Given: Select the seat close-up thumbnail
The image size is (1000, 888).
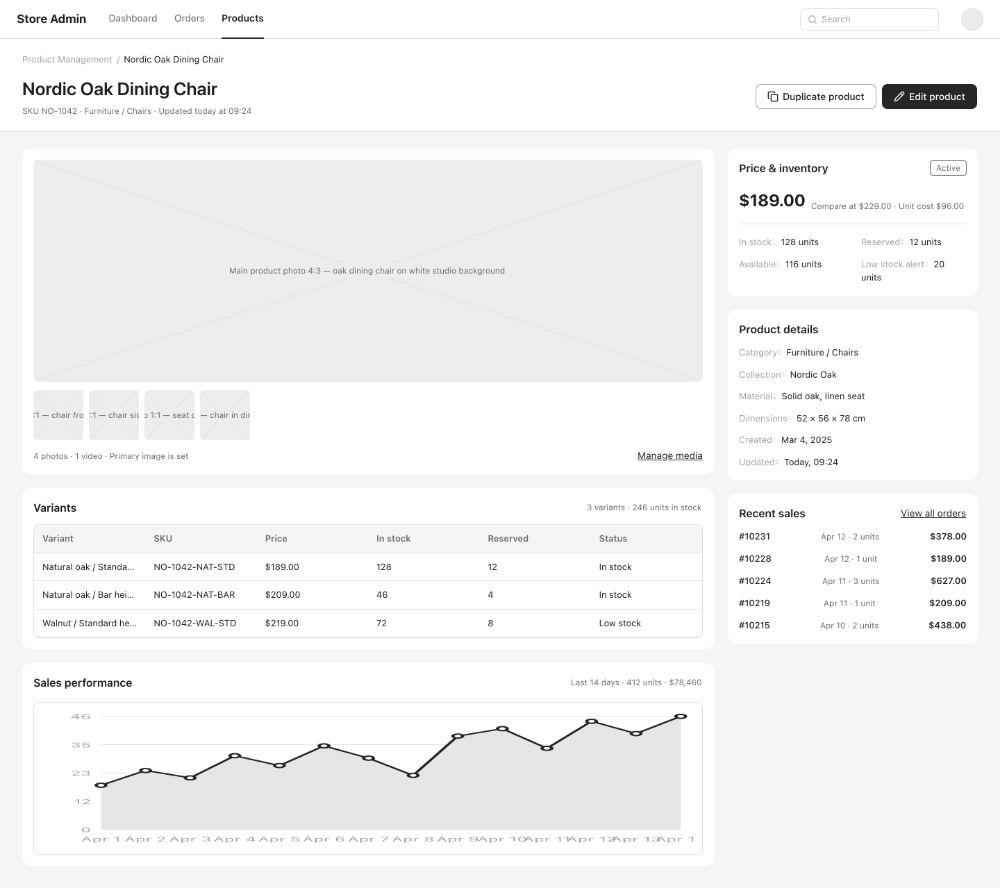Looking at the screenshot, I should [169, 415].
